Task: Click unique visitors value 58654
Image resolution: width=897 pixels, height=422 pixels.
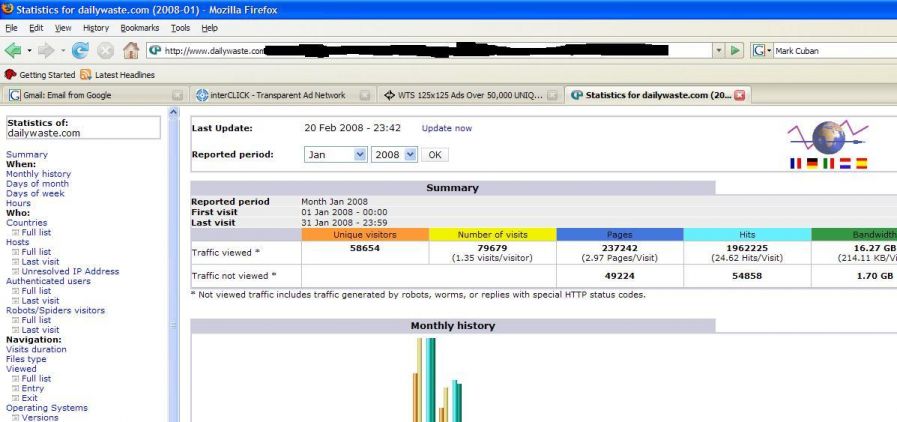Action: click(365, 248)
